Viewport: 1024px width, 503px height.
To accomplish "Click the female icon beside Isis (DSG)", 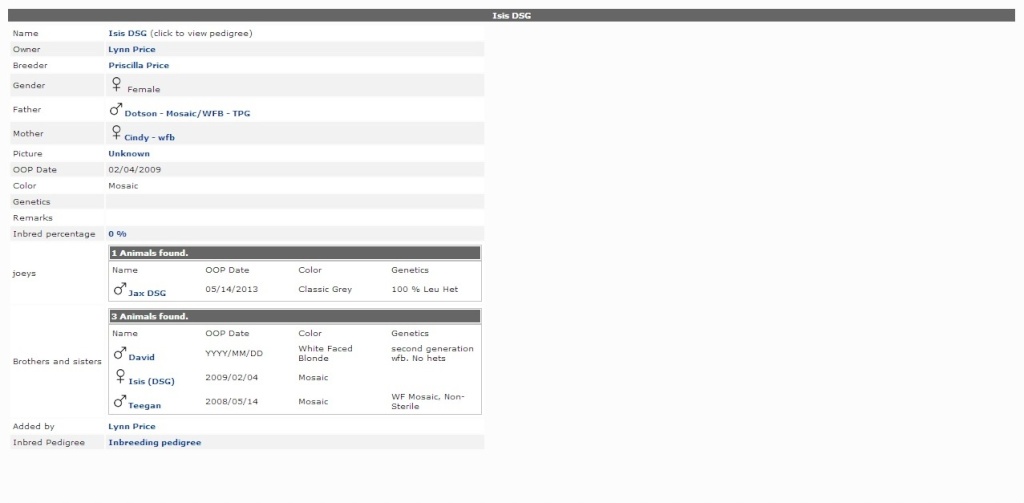I will point(120,376).
